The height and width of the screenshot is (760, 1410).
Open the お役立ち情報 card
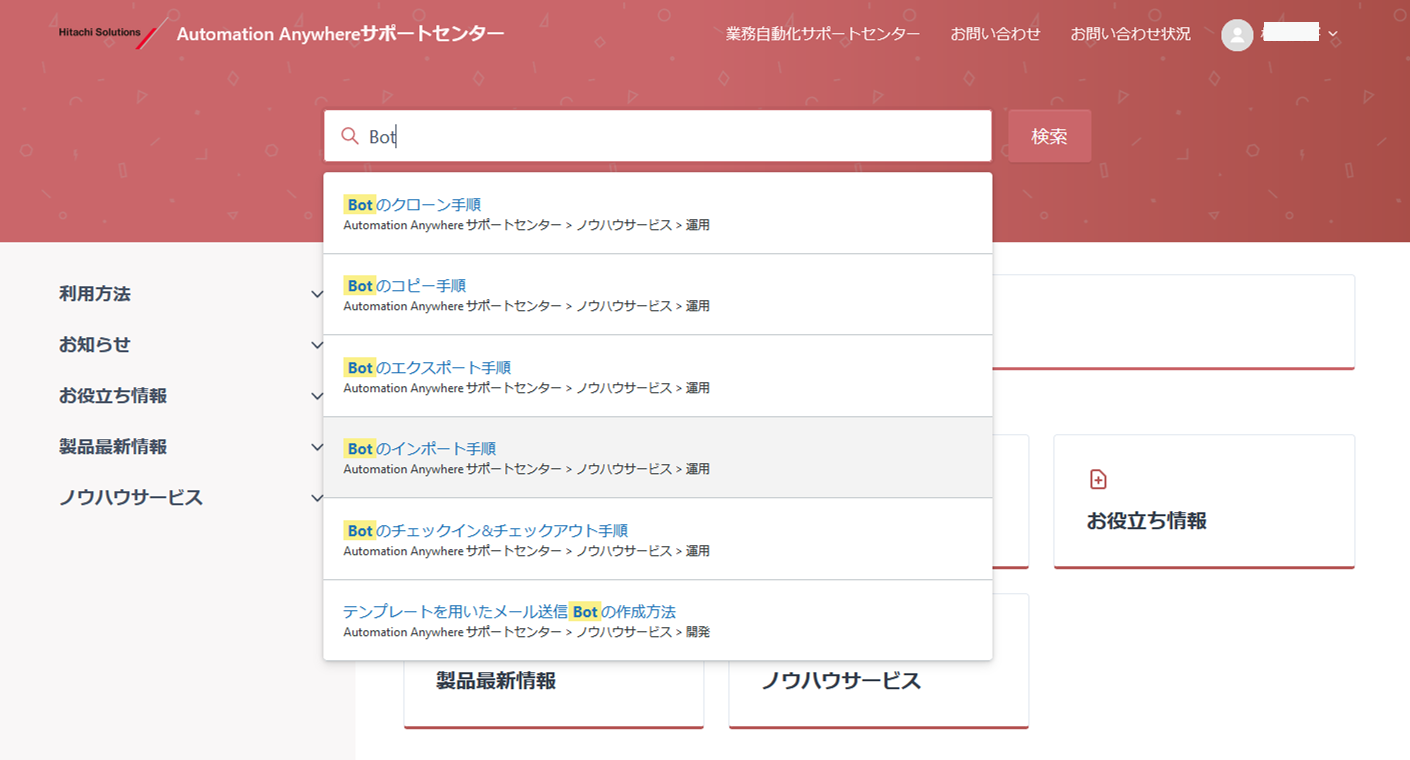(1204, 501)
